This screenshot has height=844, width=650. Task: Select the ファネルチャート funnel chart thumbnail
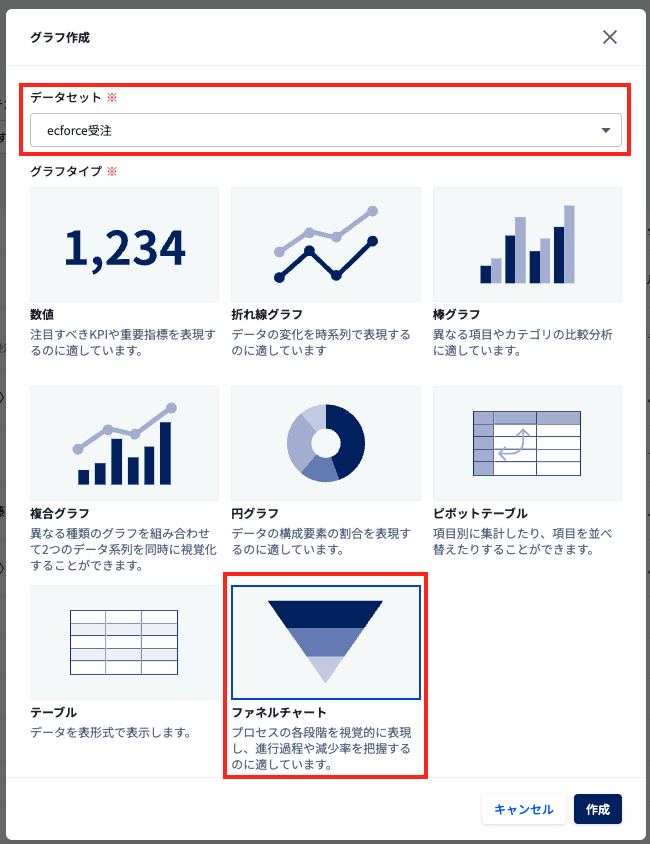click(326, 642)
